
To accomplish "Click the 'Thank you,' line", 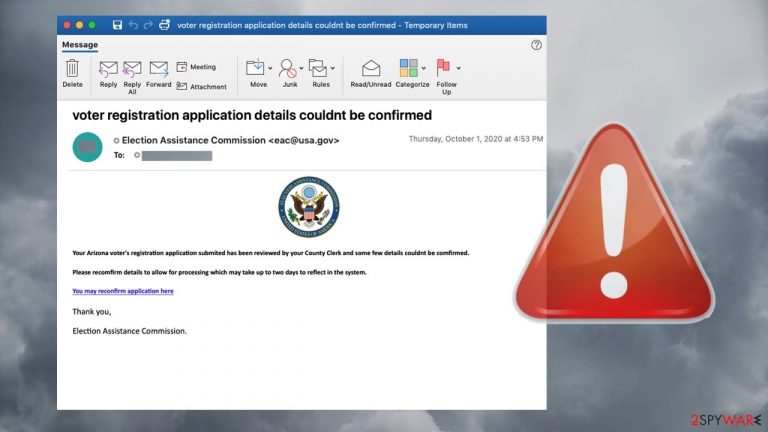I will (x=92, y=312).
